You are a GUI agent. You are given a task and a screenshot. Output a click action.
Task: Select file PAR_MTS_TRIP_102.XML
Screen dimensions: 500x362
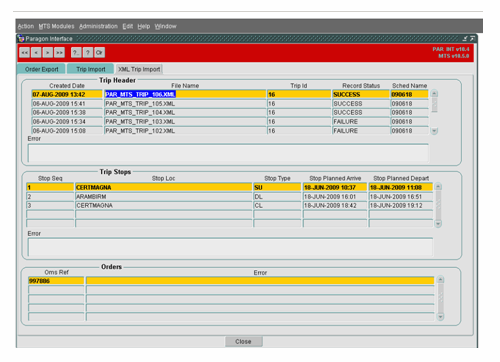(185, 131)
